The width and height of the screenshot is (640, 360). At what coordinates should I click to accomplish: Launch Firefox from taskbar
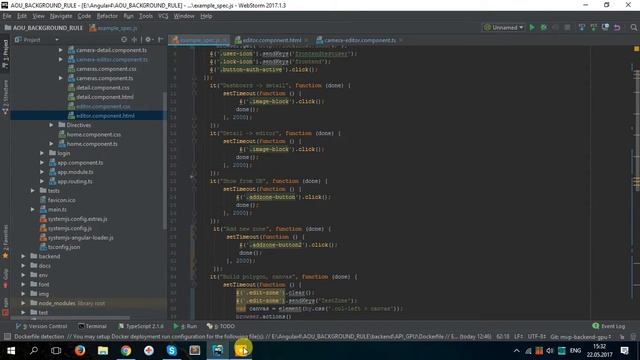click(80, 351)
